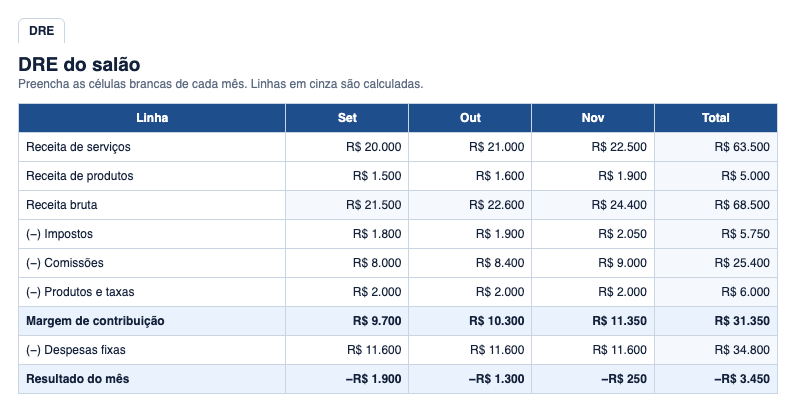Select the Receita de serviços Set cell
This screenshot has height=420, width=800.
pyautogui.click(x=347, y=147)
